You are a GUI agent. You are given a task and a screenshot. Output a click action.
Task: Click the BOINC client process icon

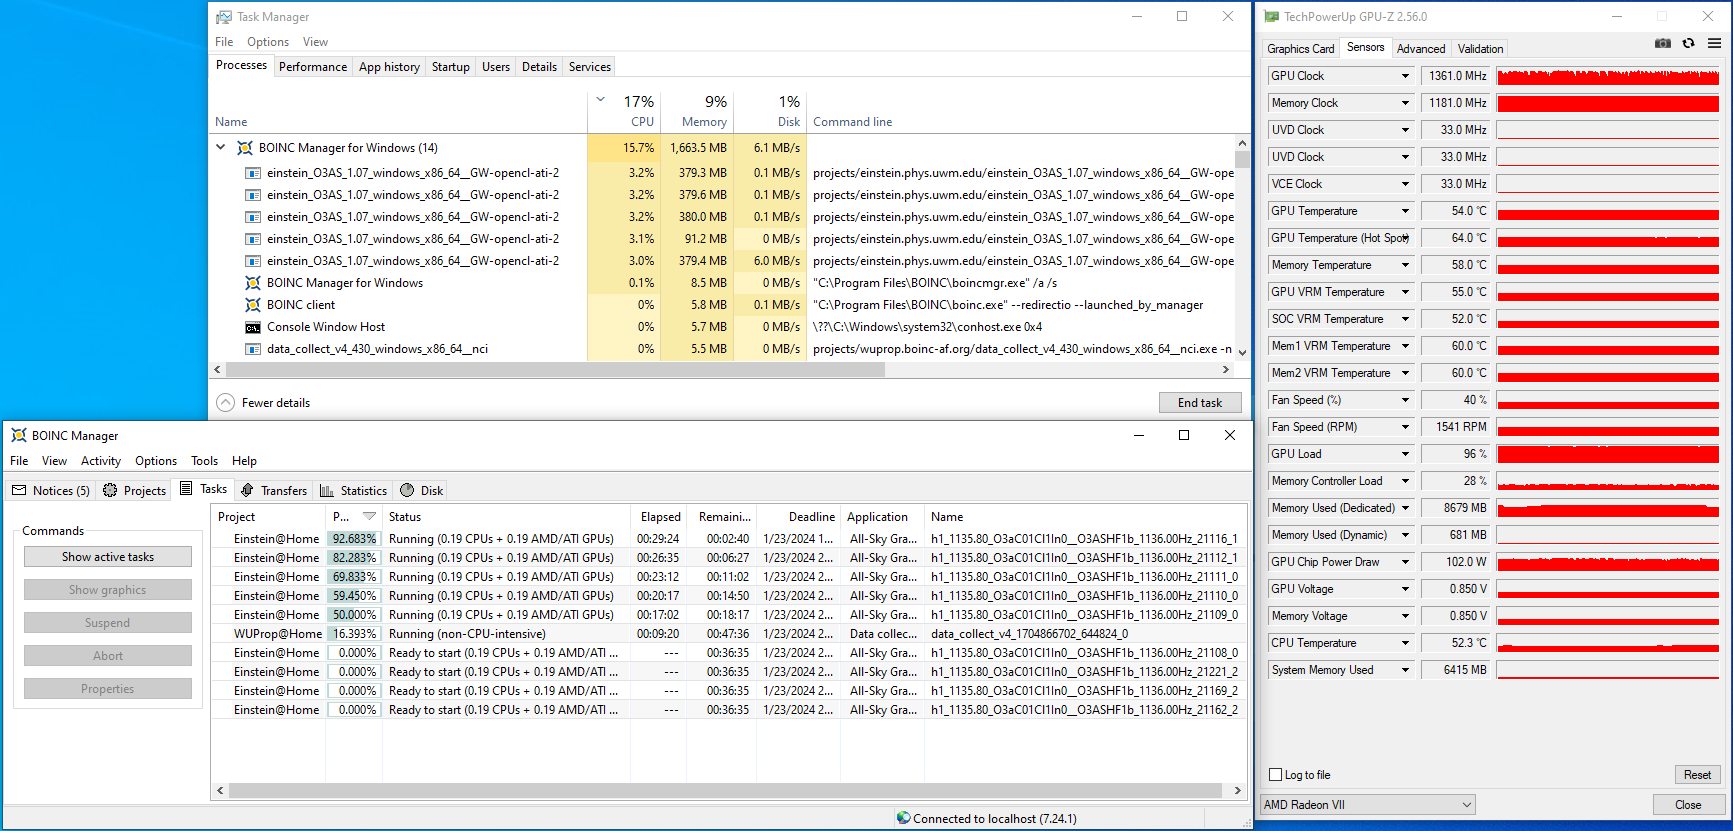(253, 305)
